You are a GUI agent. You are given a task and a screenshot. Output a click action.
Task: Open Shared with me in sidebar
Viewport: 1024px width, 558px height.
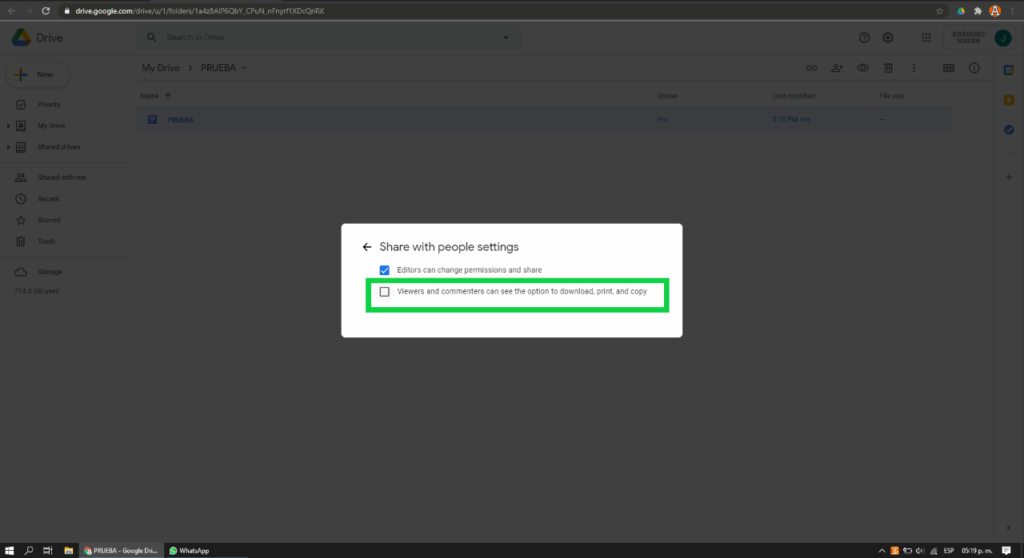62,178
